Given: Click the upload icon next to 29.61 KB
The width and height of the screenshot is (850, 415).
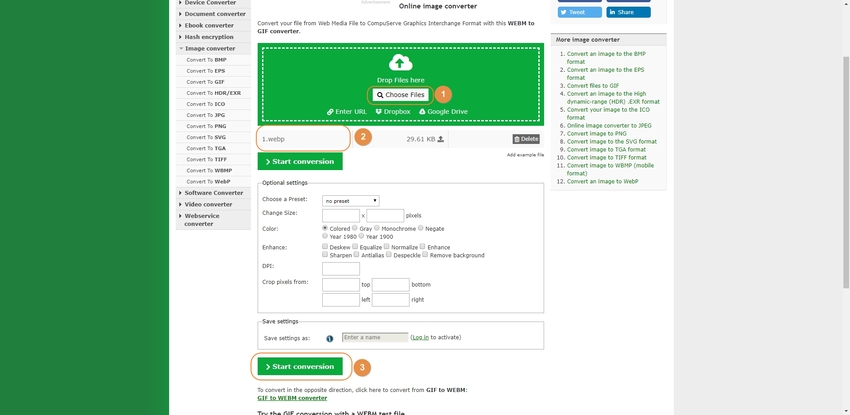Looking at the screenshot, I should 441,139.
